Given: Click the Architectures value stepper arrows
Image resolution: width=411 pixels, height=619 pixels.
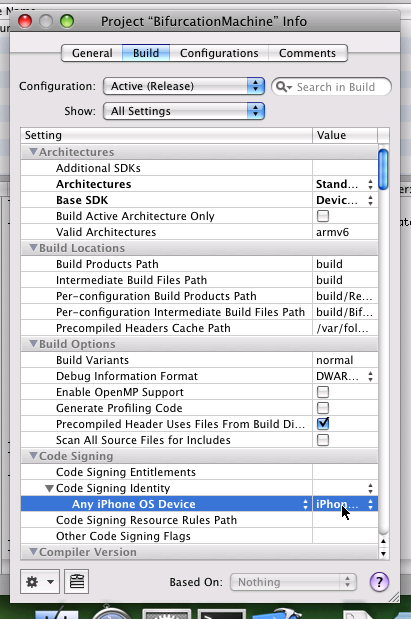Looking at the screenshot, I should tap(370, 184).
